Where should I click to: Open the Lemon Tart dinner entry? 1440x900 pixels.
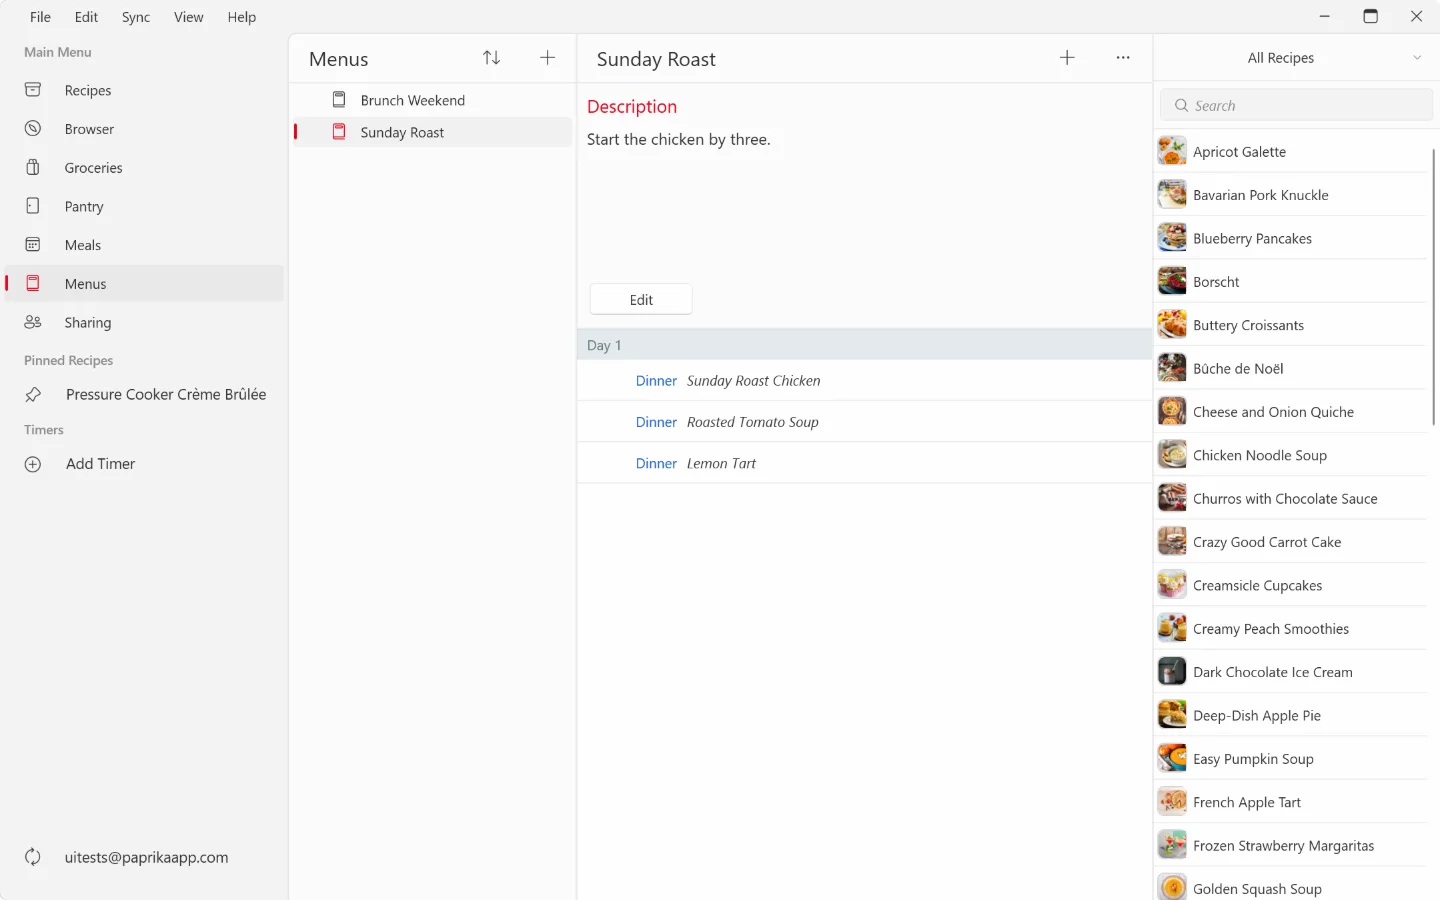[864, 463]
